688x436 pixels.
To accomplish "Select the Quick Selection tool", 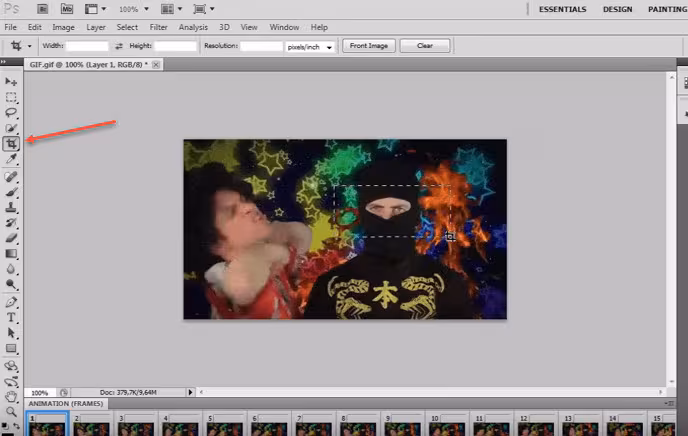I will tap(11, 128).
